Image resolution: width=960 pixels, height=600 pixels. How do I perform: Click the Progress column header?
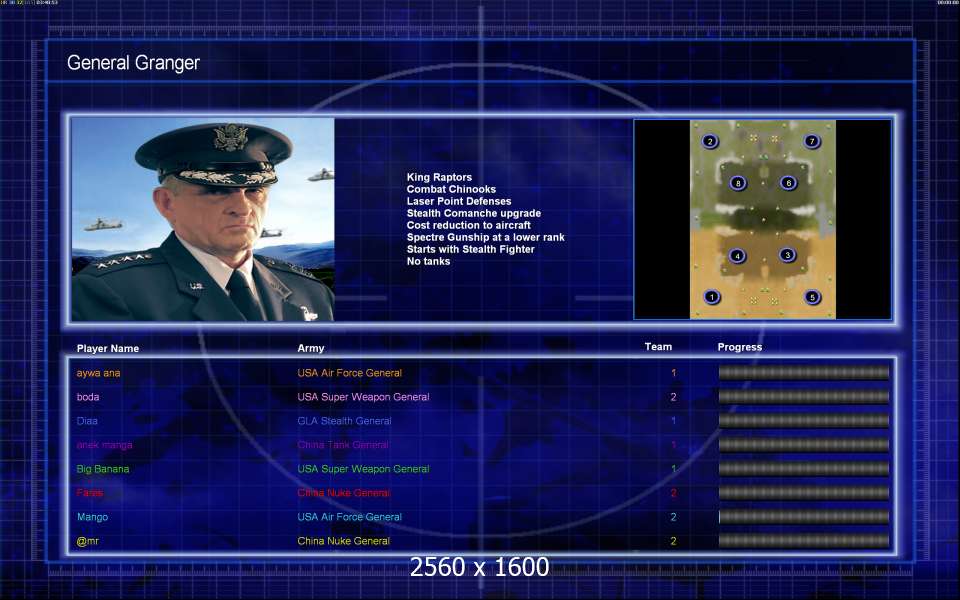pos(740,347)
